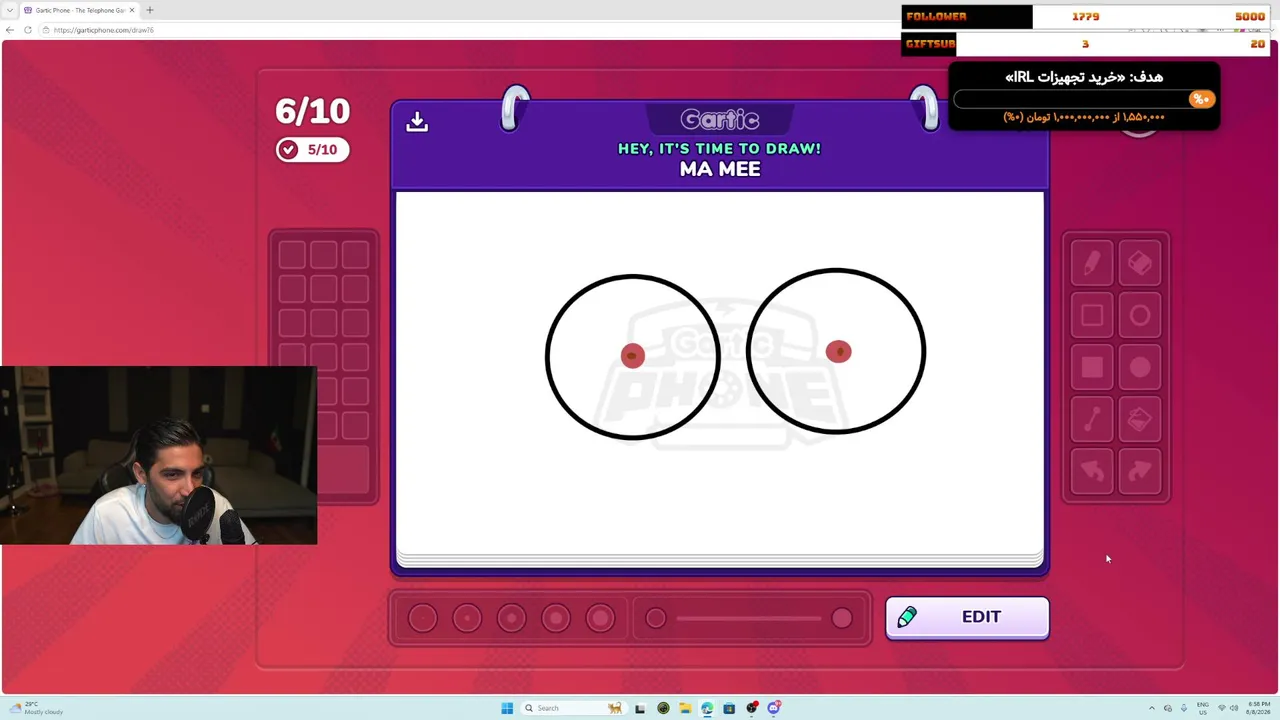
Task: Select the pencil drawing tool
Action: 1091,264
